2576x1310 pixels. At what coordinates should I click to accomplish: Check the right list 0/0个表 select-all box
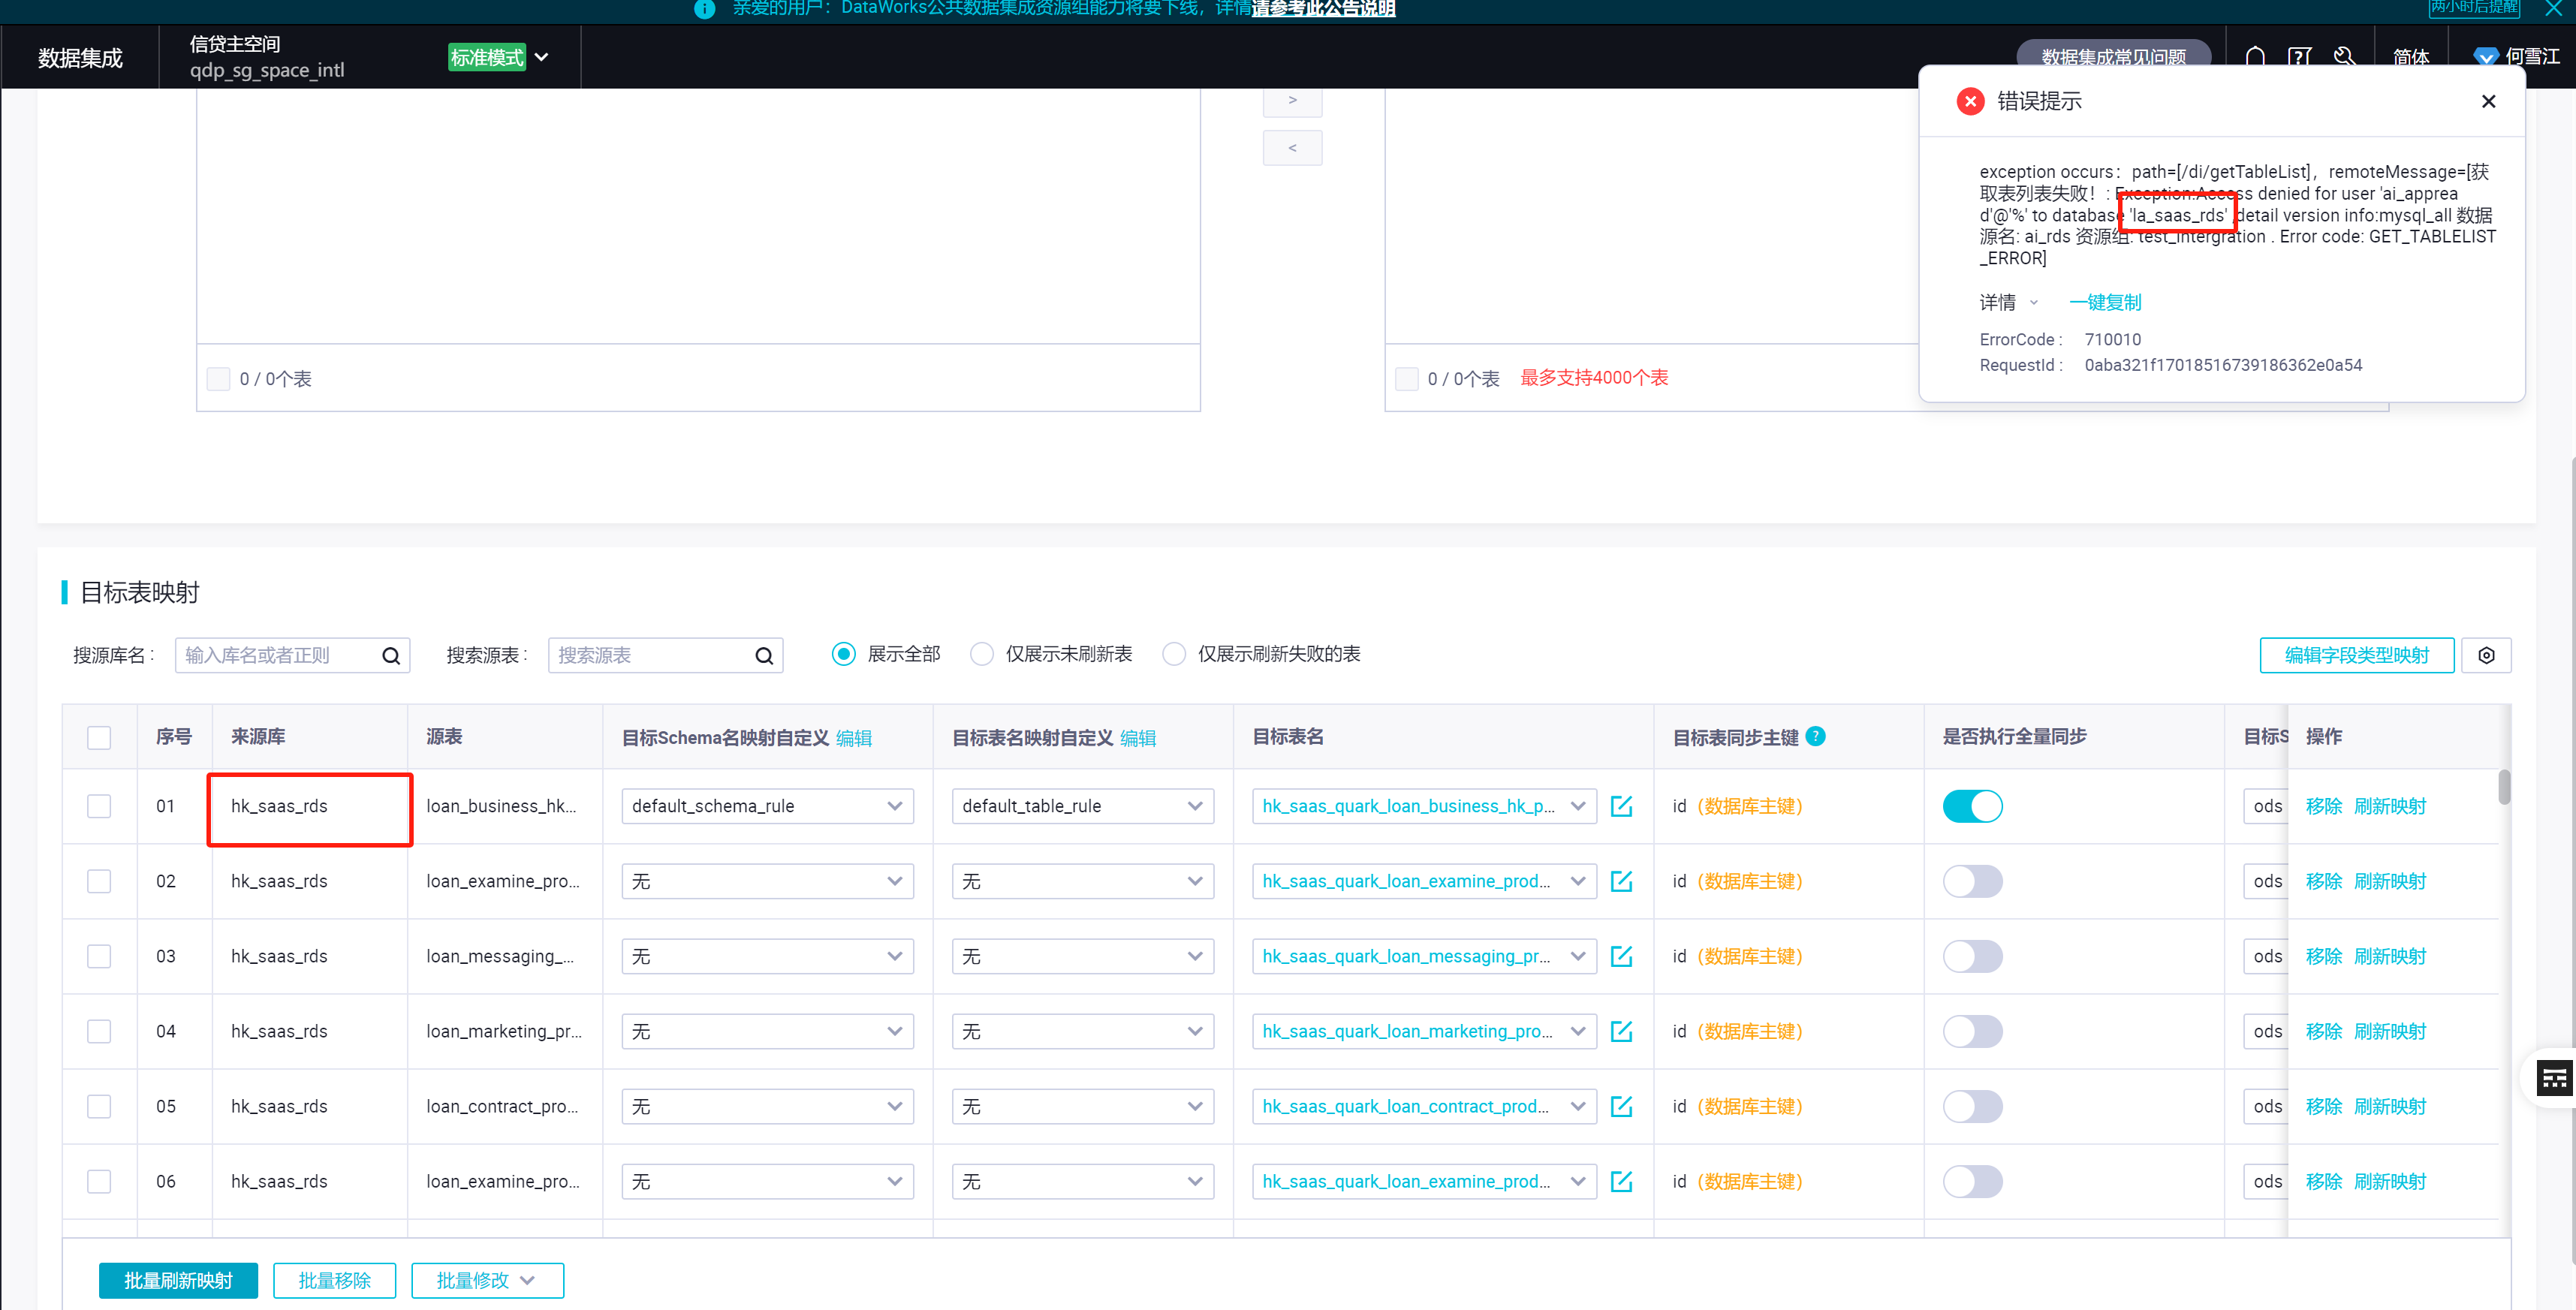click(1406, 379)
